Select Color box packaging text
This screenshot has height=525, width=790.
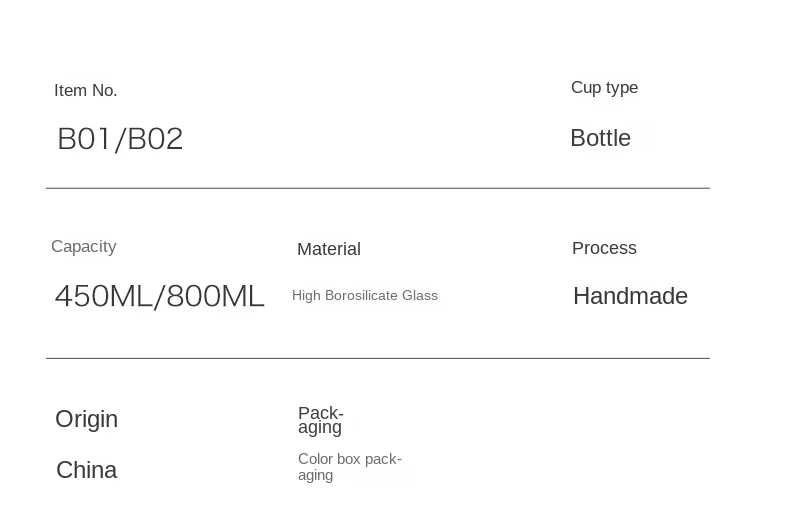350,467
